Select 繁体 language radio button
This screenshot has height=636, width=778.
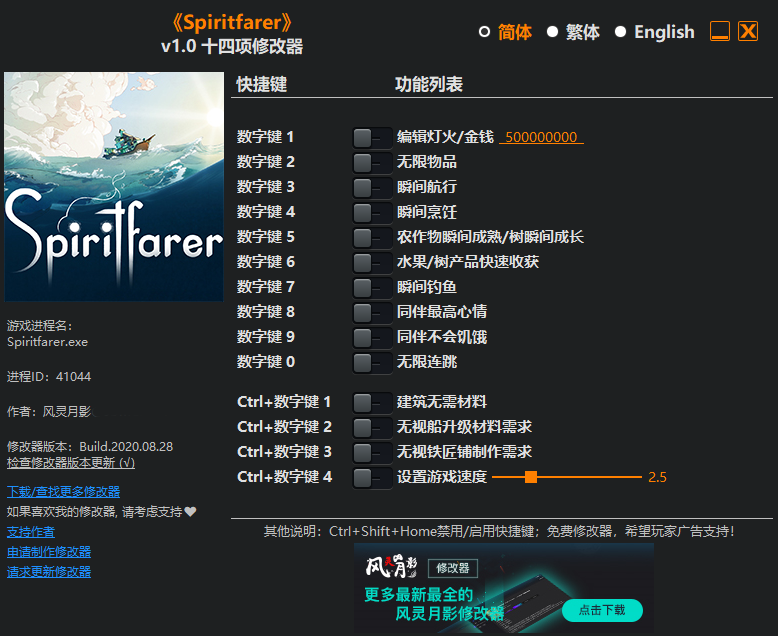pyautogui.click(x=553, y=32)
